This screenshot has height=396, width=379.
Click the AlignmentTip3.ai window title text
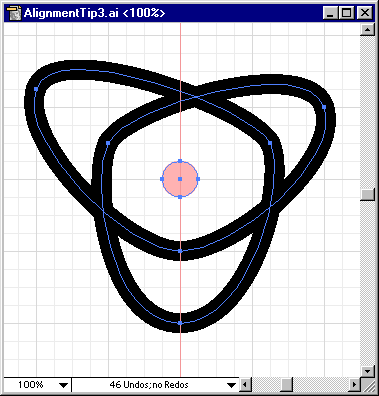pos(94,13)
